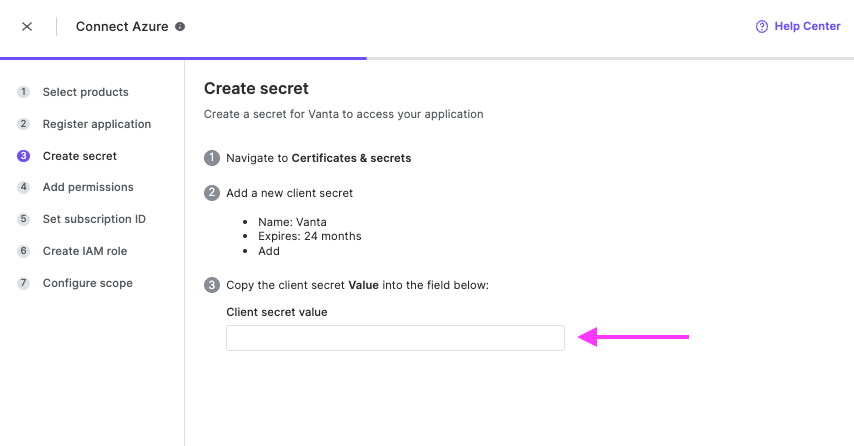Image resolution: width=854 pixels, height=446 pixels.
Task: Click the Client secret value input field
Action: 395,338
